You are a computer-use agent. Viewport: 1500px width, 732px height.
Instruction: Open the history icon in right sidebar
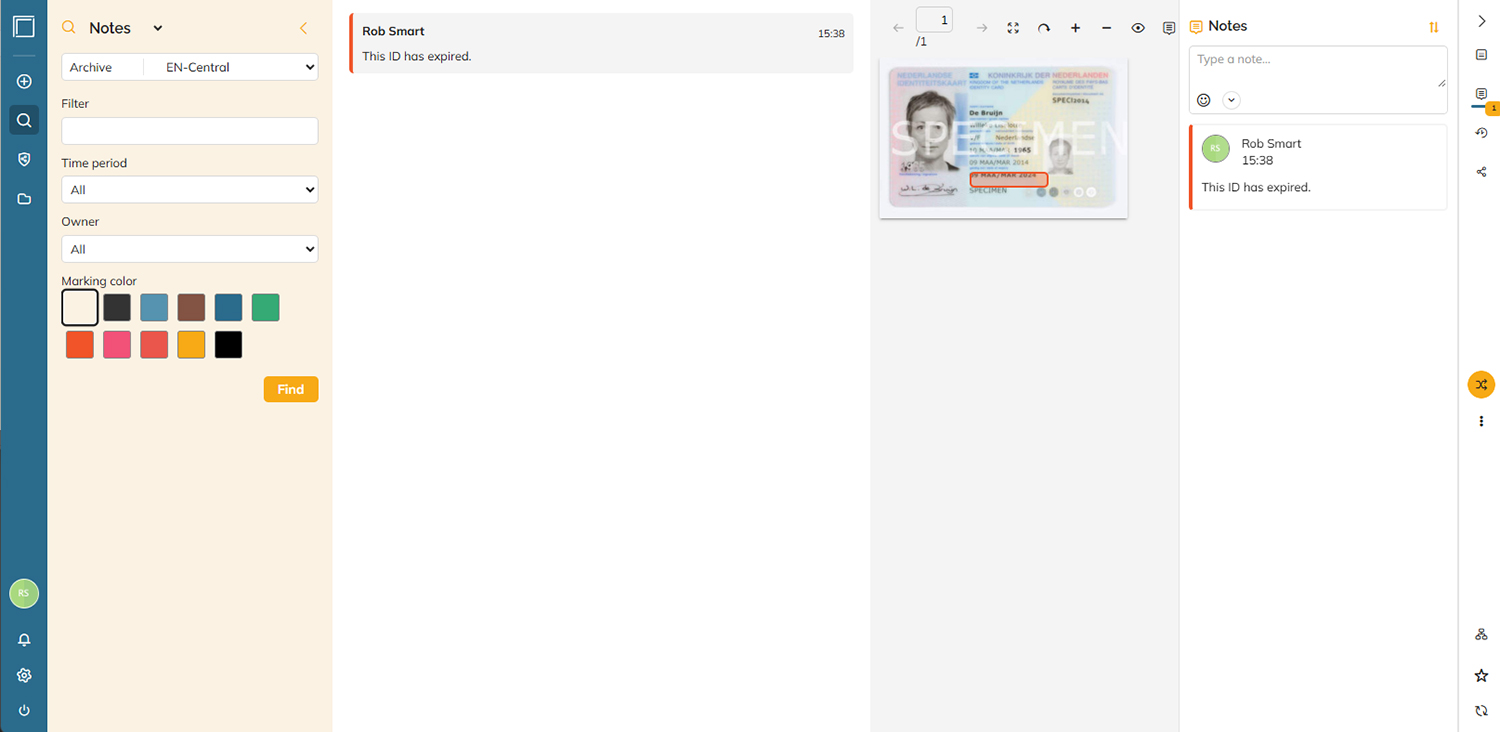pyautogui.click(x=1482, y=133)
